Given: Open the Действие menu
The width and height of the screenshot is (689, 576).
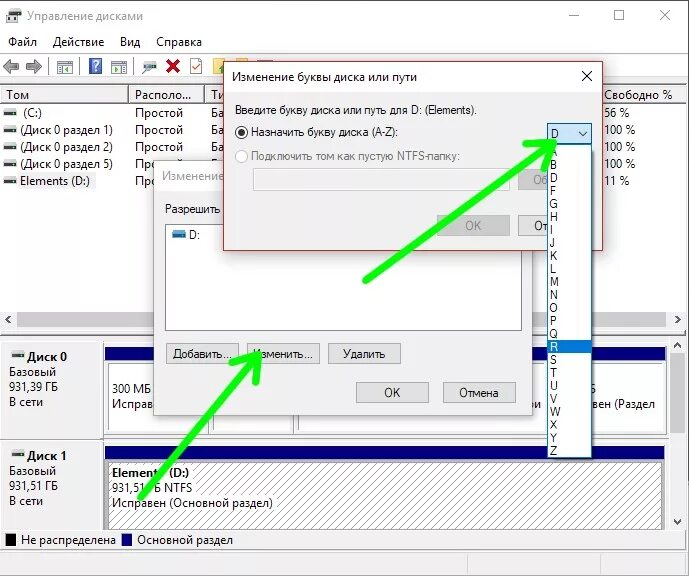Looking at the screenshot, I should click(78, 42).
